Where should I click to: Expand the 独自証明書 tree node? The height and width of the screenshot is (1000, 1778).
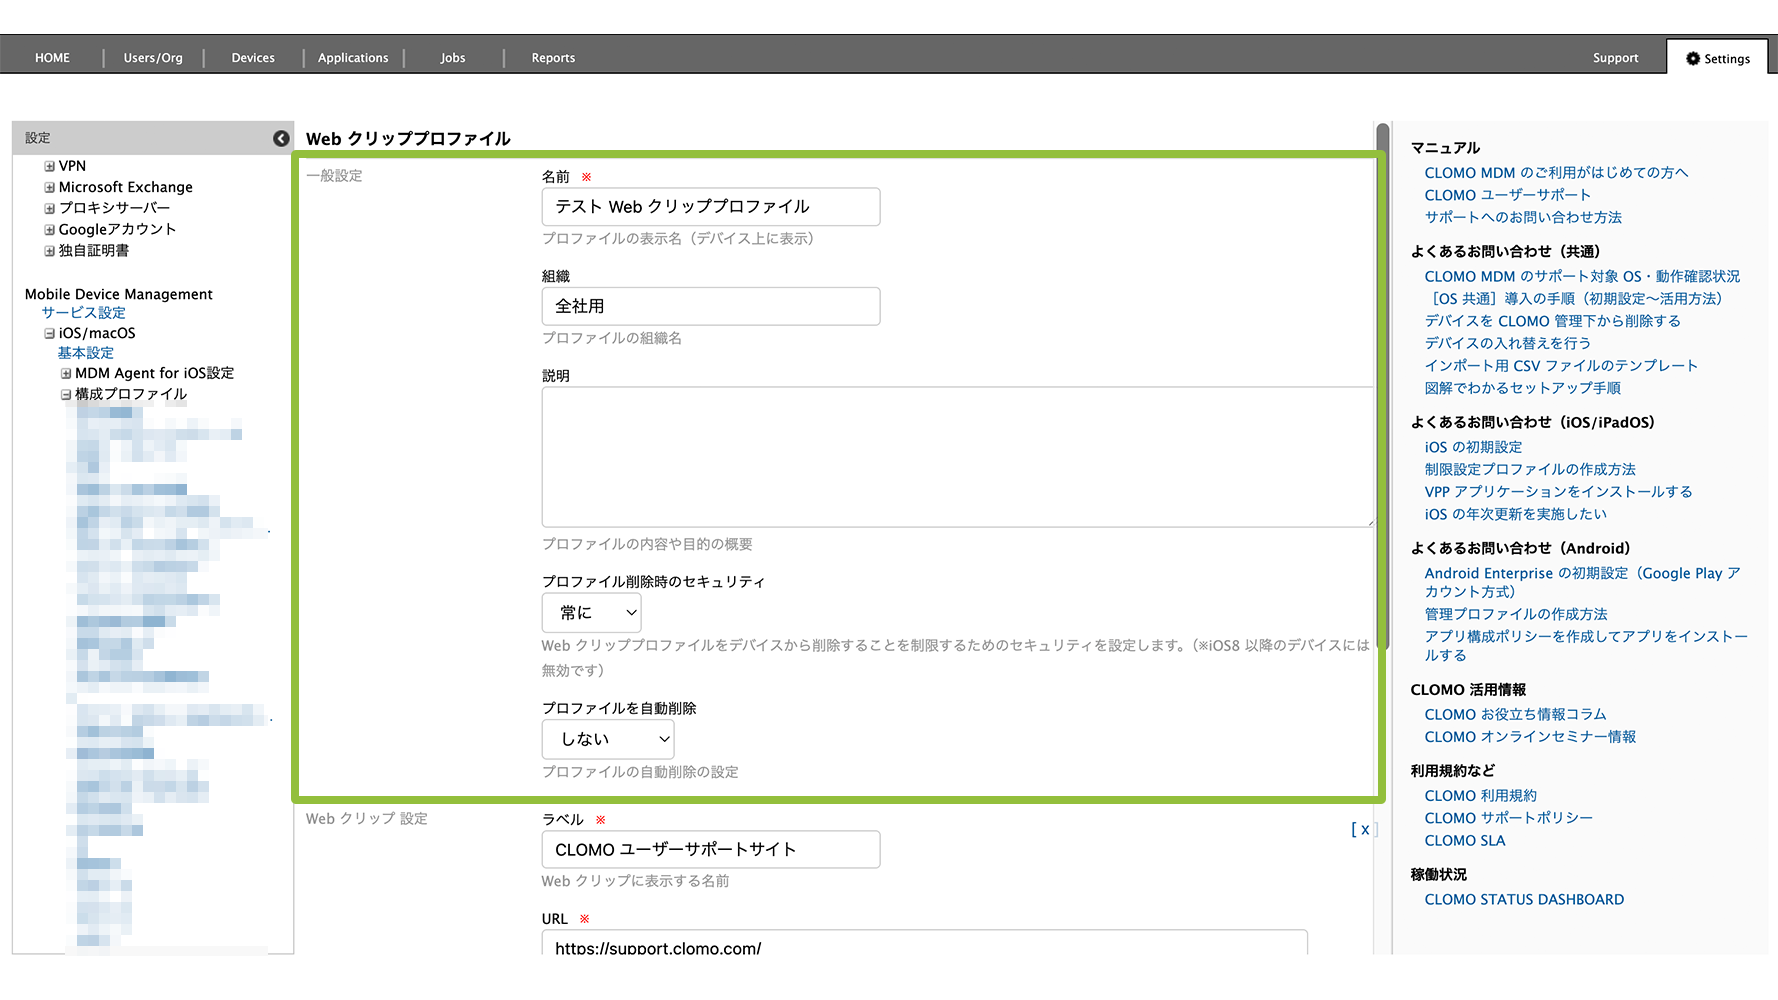click(x=49, y=251)
